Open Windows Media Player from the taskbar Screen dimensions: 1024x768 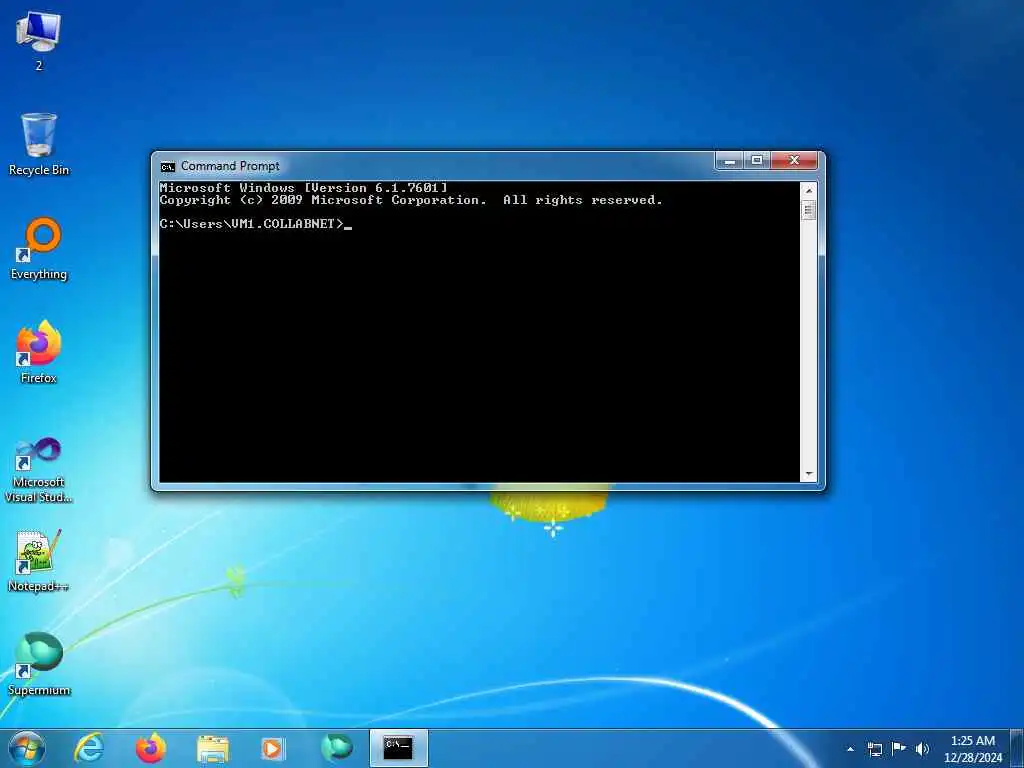[x=272, y=748]
